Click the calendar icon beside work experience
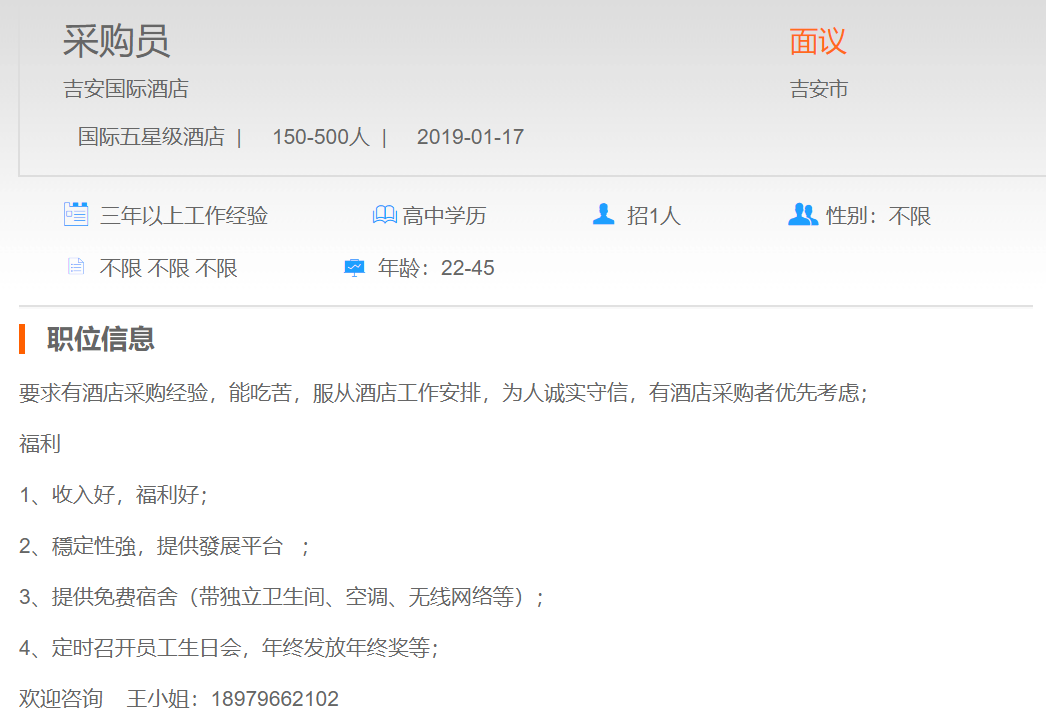The image size is (1046, 721). [76, 214]
